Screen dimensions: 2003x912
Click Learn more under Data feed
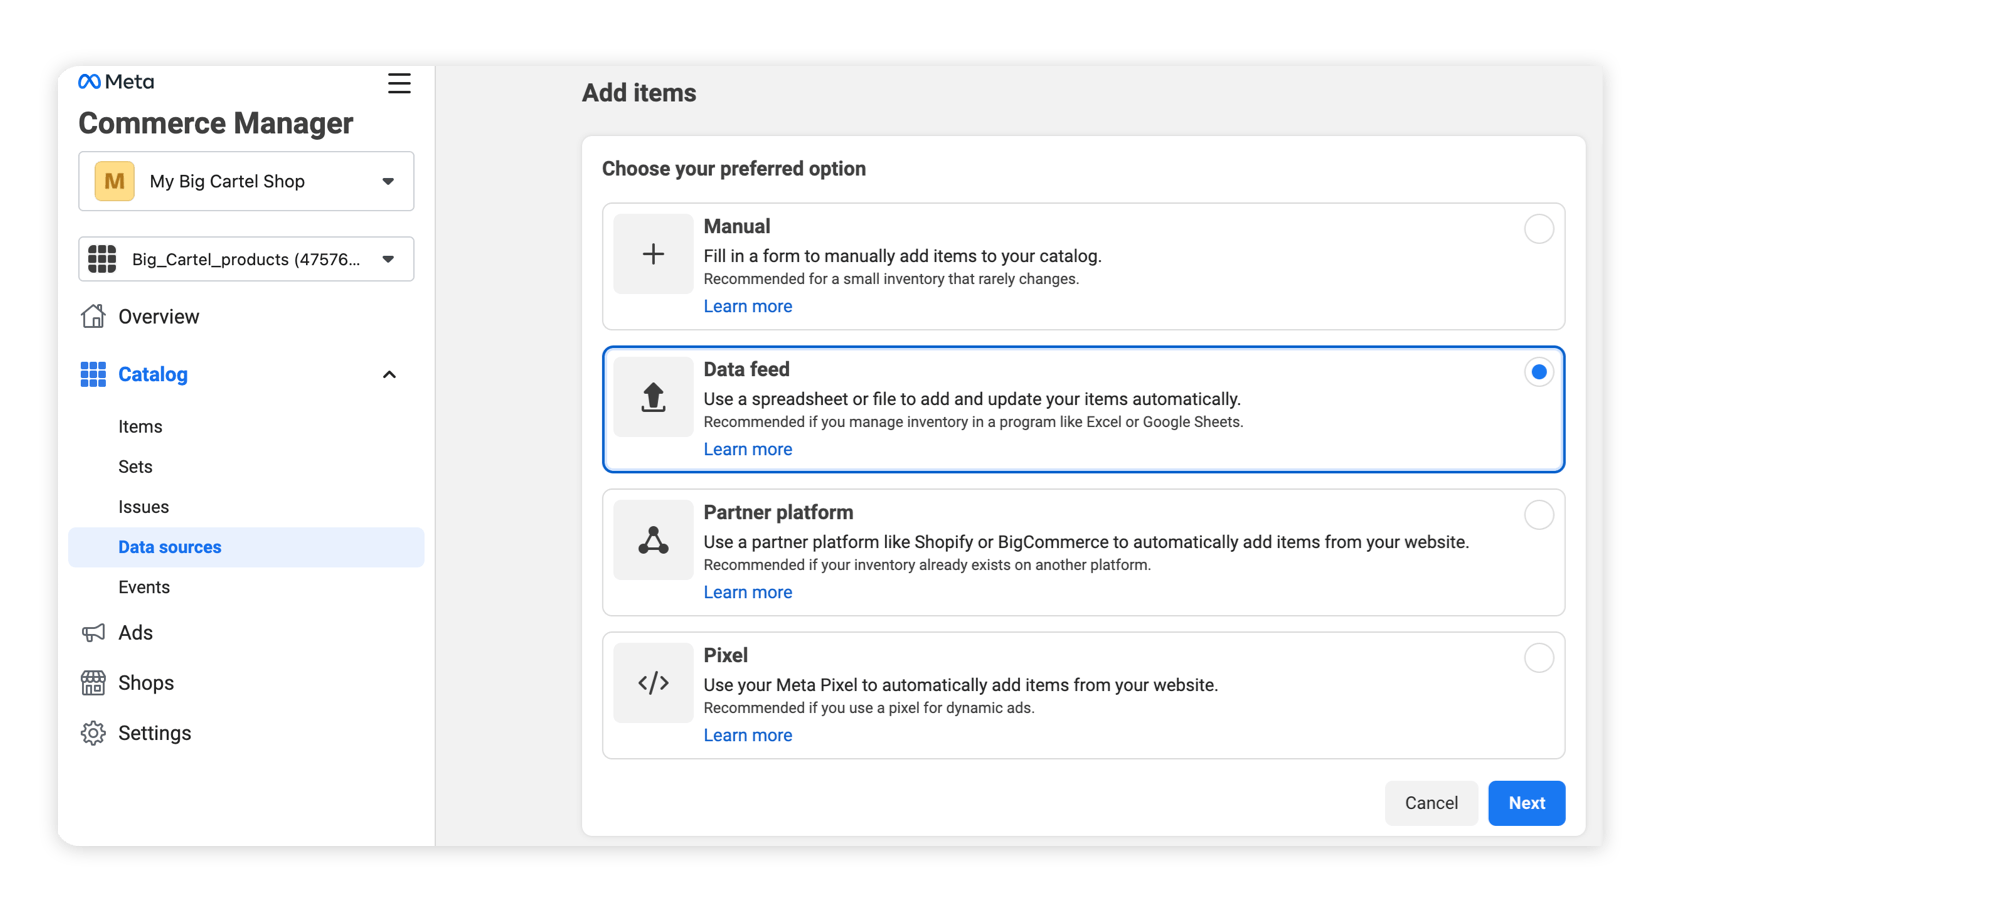pos(747,449)
